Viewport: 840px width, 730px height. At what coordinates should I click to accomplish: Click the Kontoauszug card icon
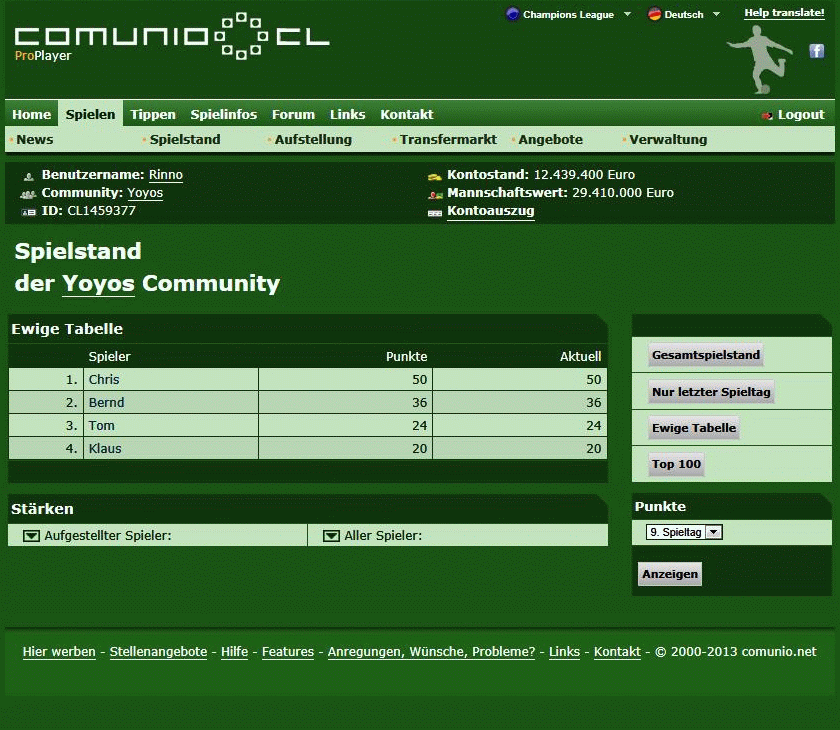coord(434,212)
